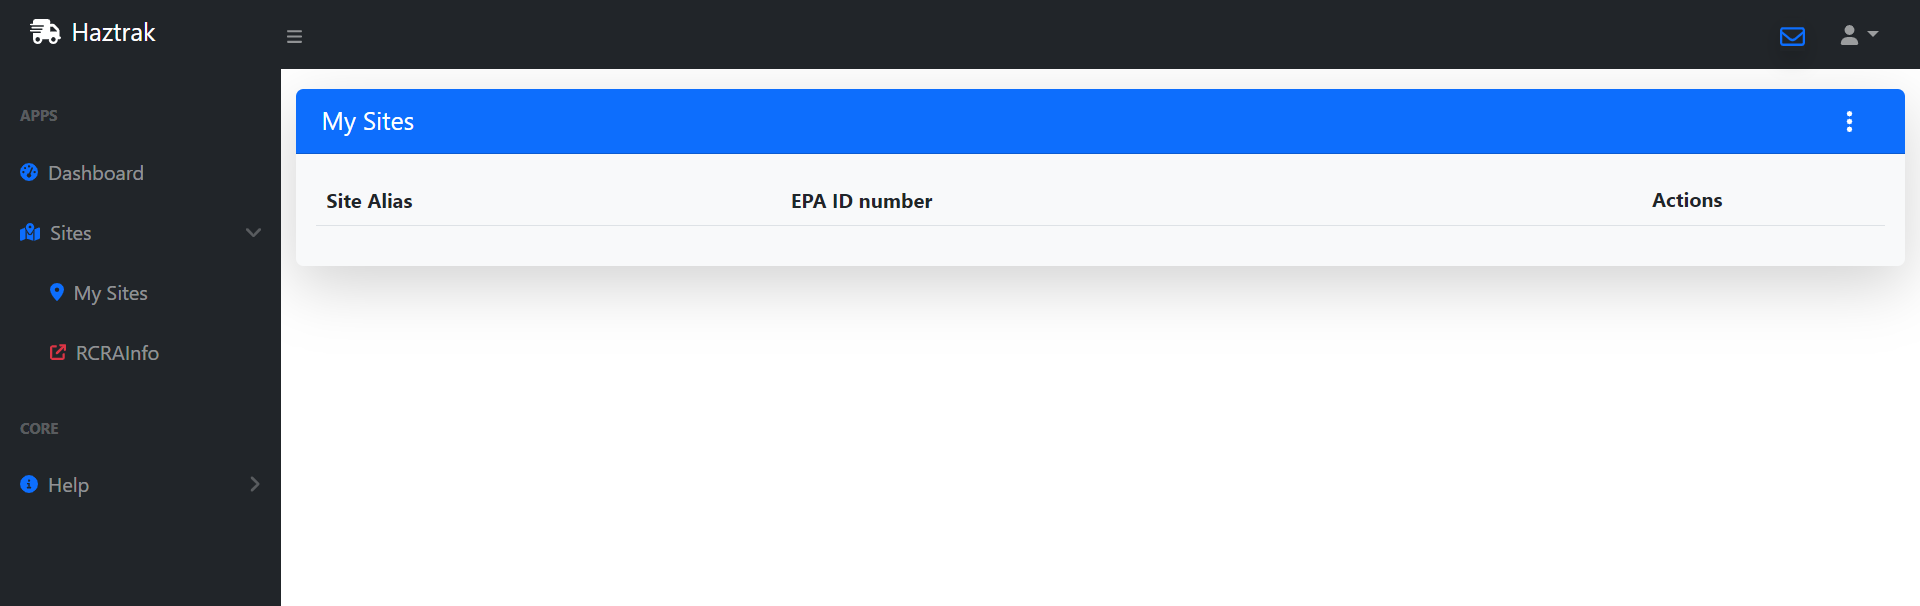Click the info icon beside Help
Screen dimensions: 1920x606
28,484
